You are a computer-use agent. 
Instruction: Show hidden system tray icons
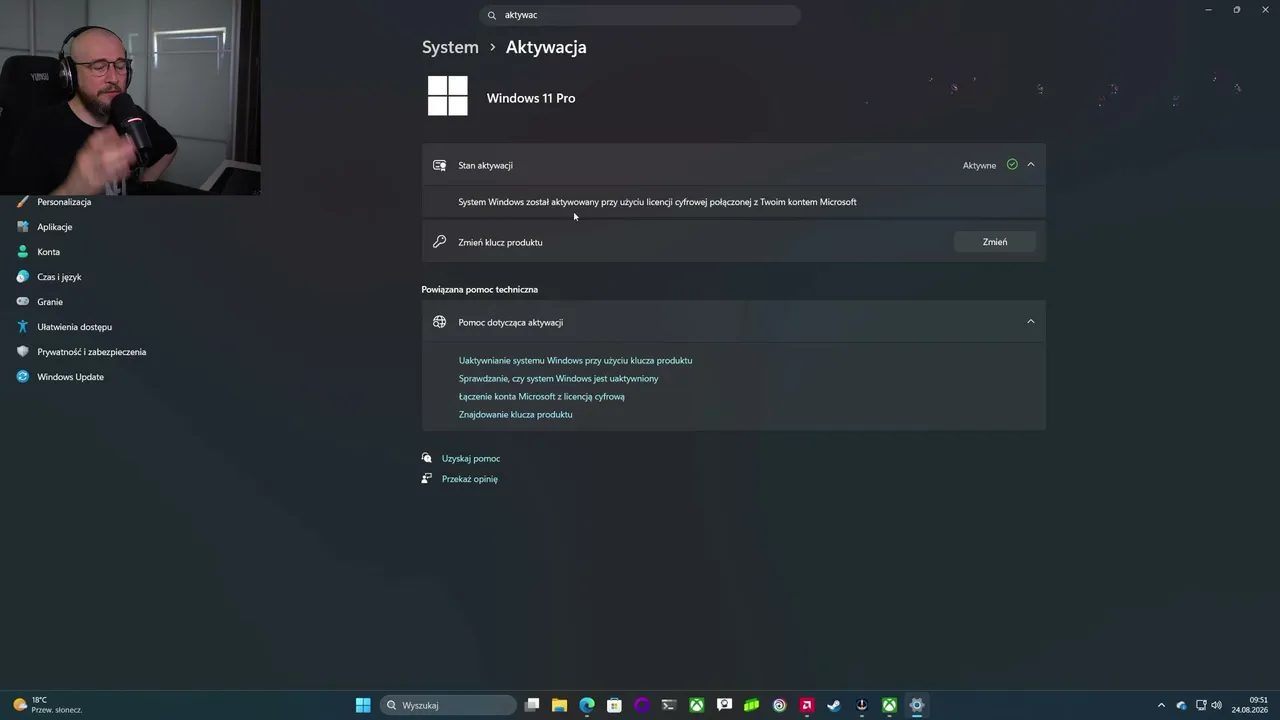pyautogui.click(x=1161, y=705)
